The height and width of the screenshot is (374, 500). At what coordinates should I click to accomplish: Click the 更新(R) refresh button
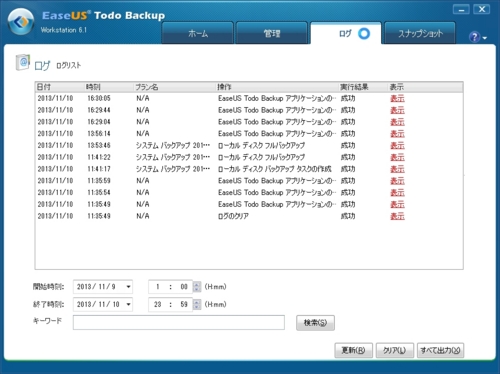pos(353,350)
